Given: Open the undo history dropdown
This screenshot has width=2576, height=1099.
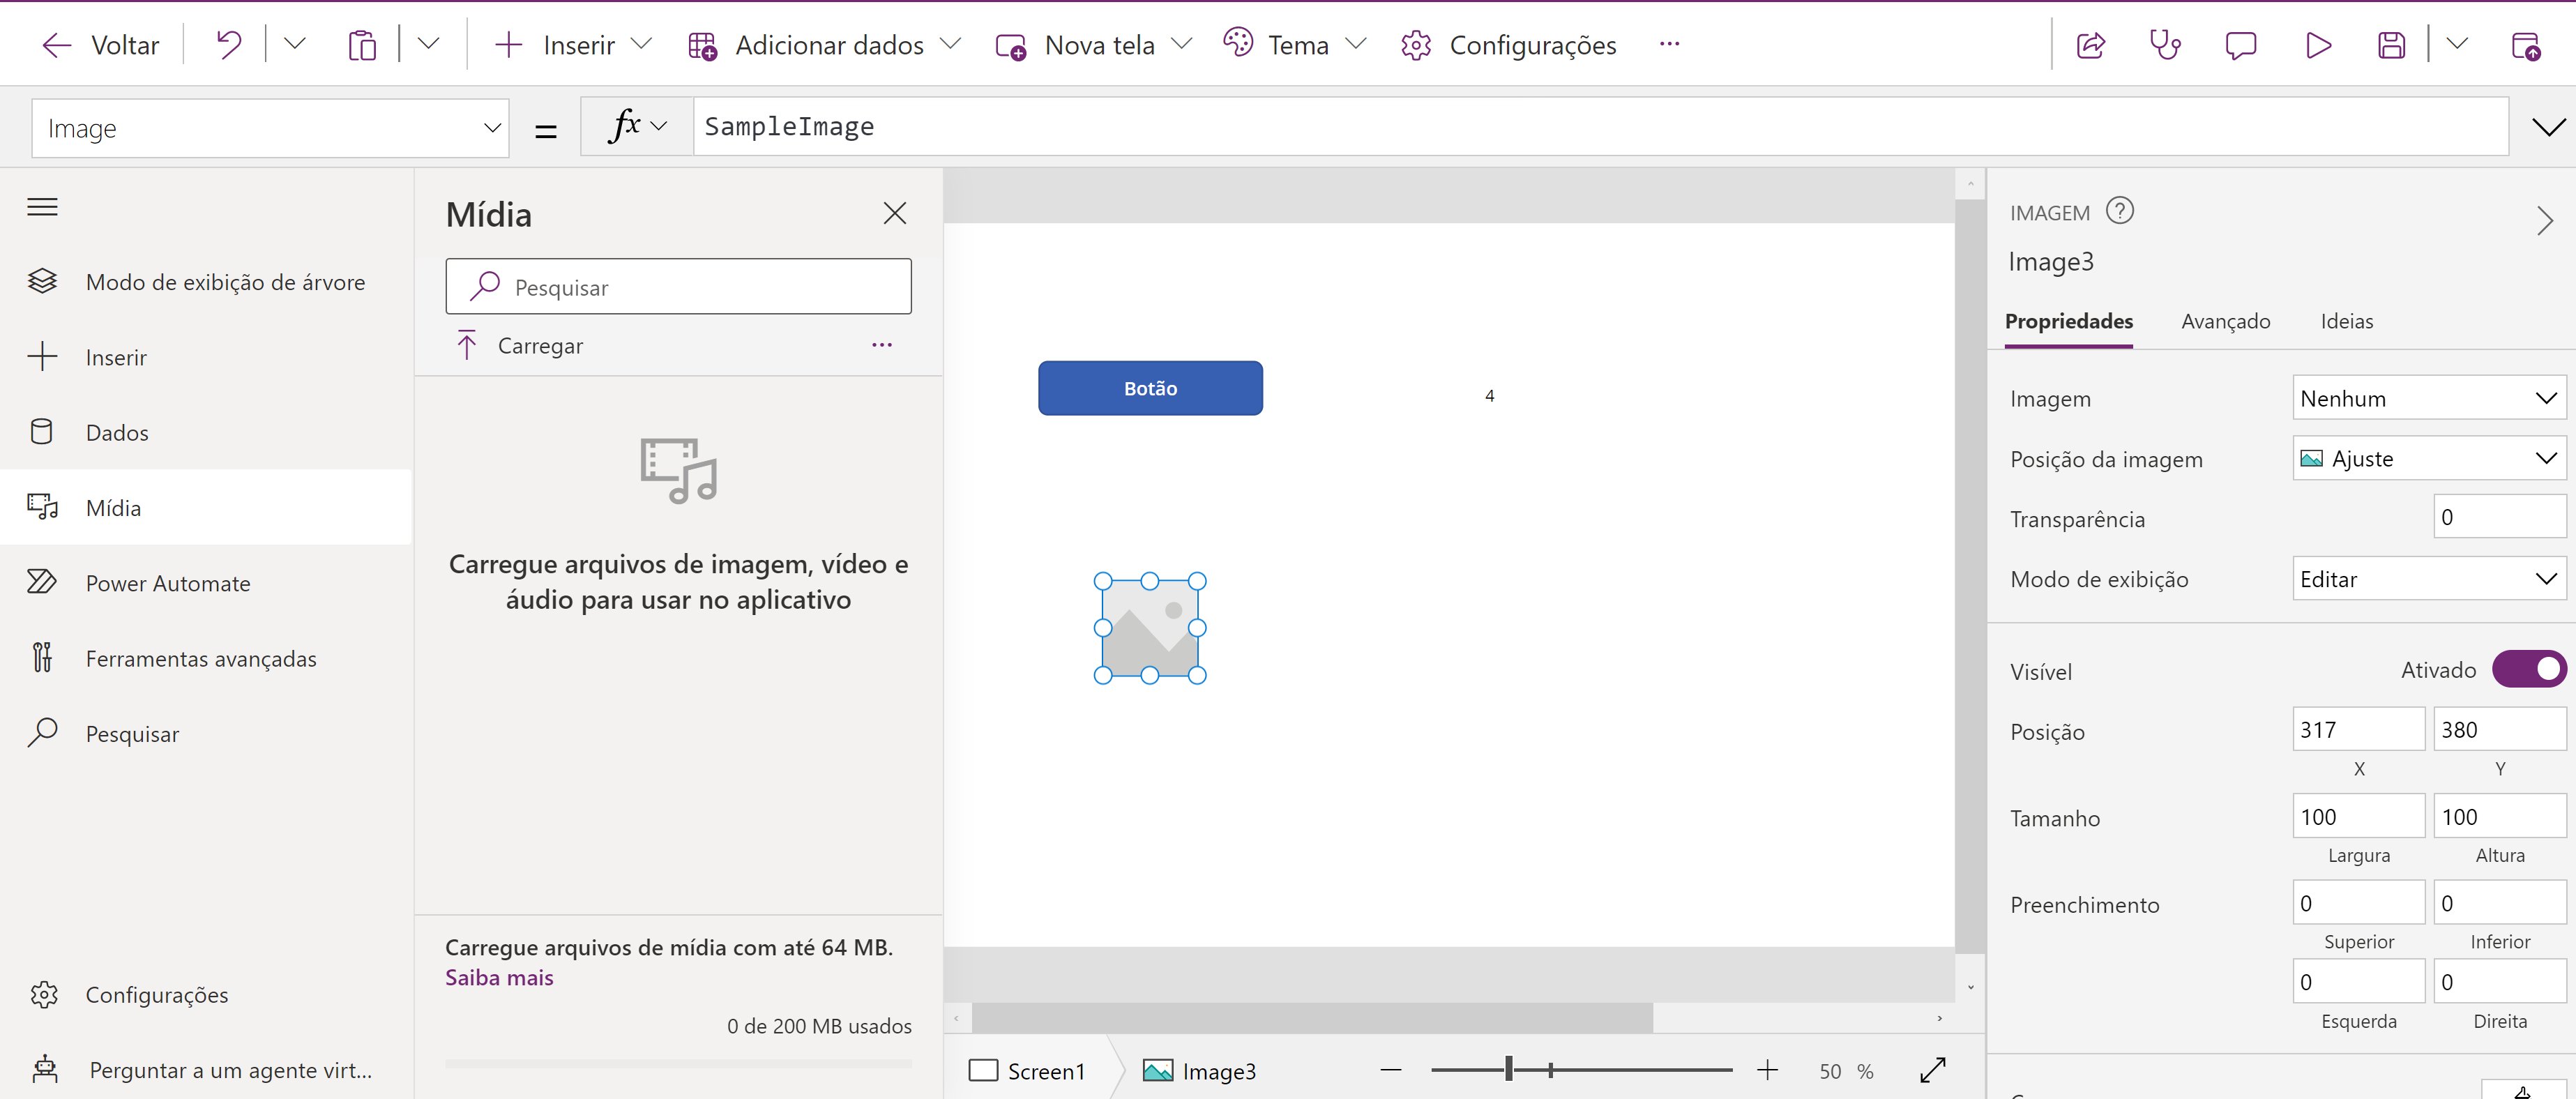Looking at the screenshot, I should [x=294, y=44].
